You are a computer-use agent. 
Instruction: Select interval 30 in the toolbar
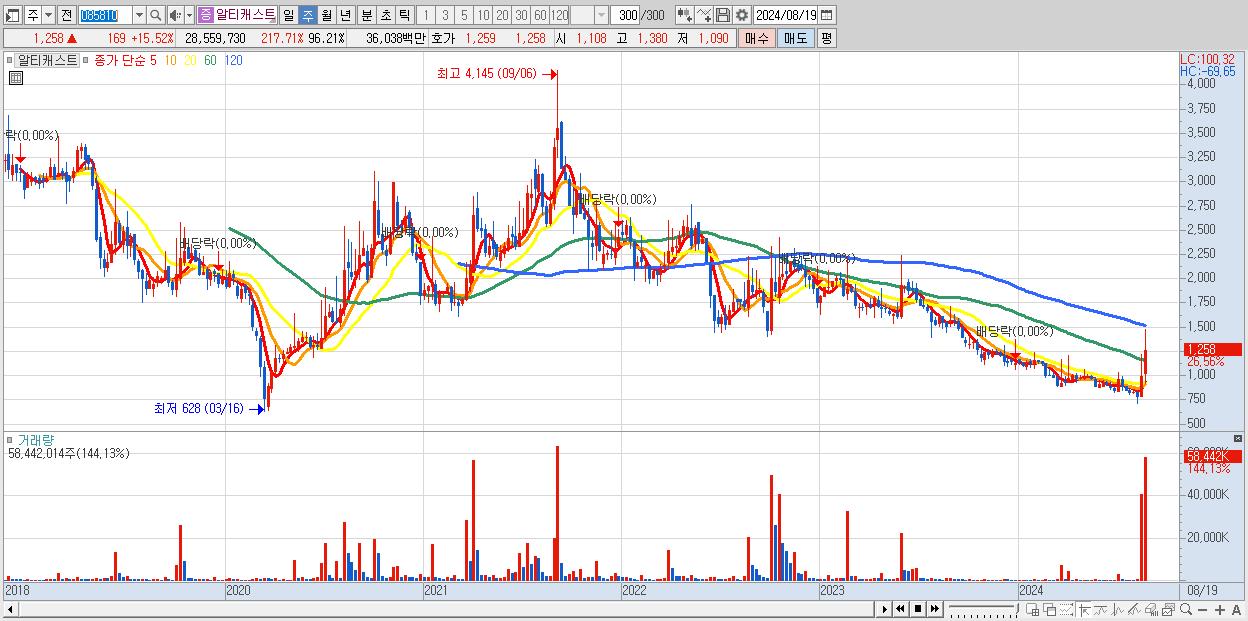click(x=521, y=15)
